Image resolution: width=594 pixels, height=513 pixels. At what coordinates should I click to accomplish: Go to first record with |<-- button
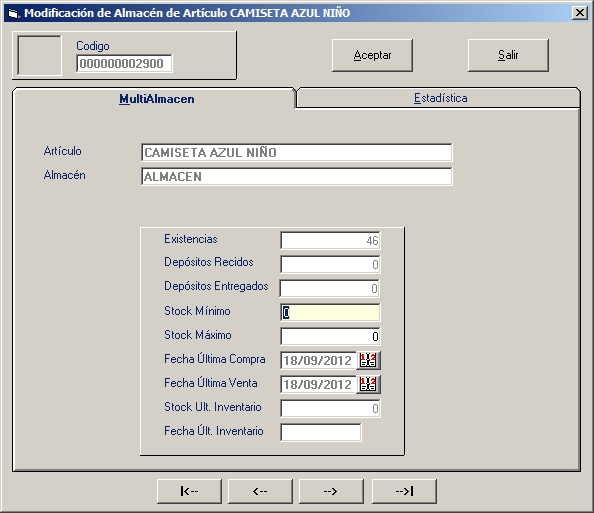[x=189, y=491]
